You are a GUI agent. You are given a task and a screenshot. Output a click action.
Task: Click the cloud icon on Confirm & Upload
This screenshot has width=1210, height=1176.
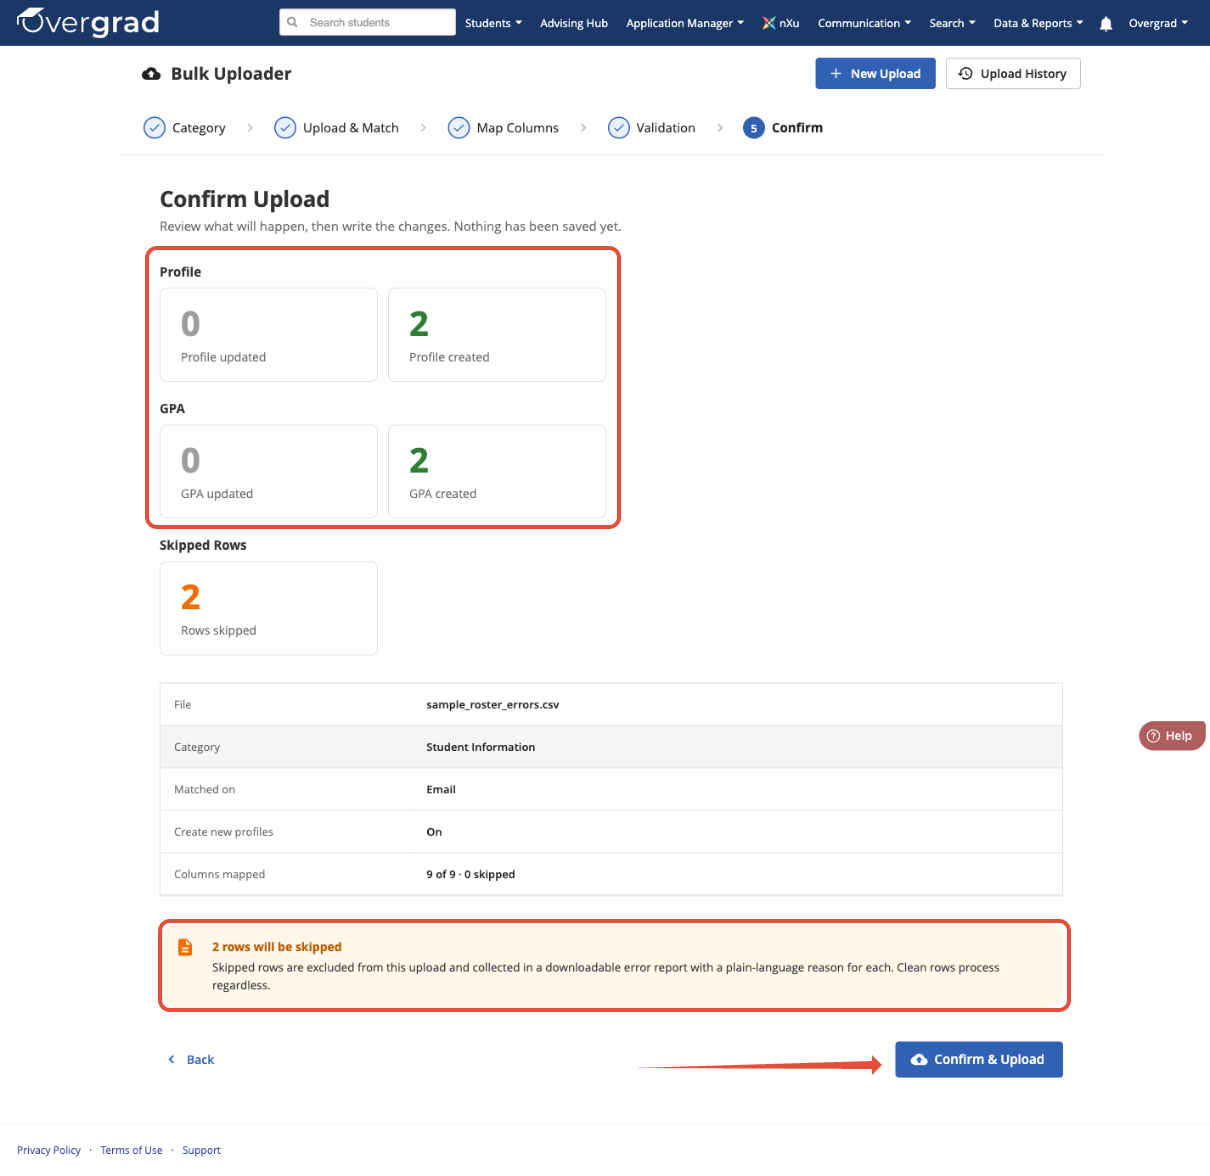[919, 1060]
